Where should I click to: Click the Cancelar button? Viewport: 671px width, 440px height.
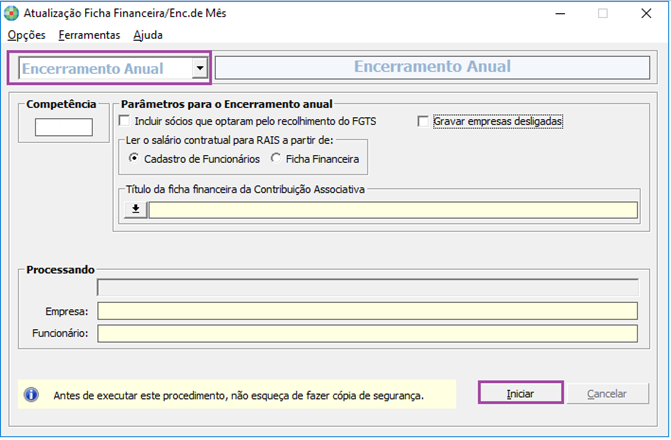coord(607,393)
